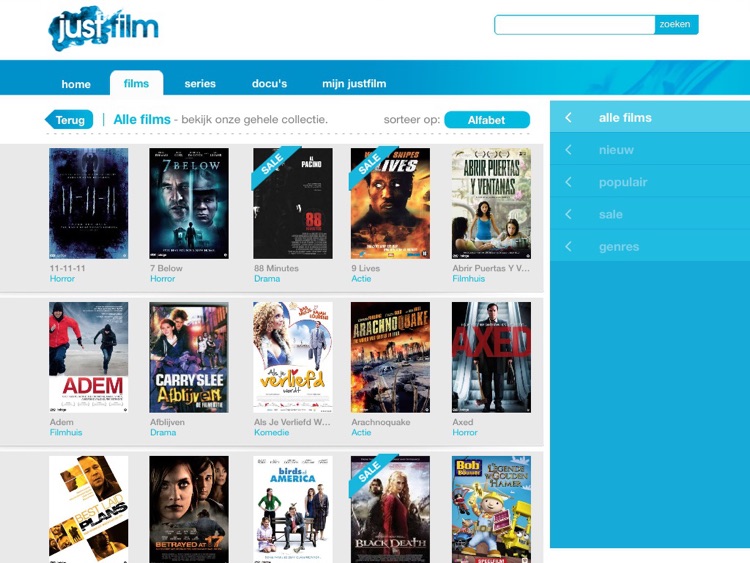Click the search input field
The image size is (750, 563).
[x=574, y=25]
